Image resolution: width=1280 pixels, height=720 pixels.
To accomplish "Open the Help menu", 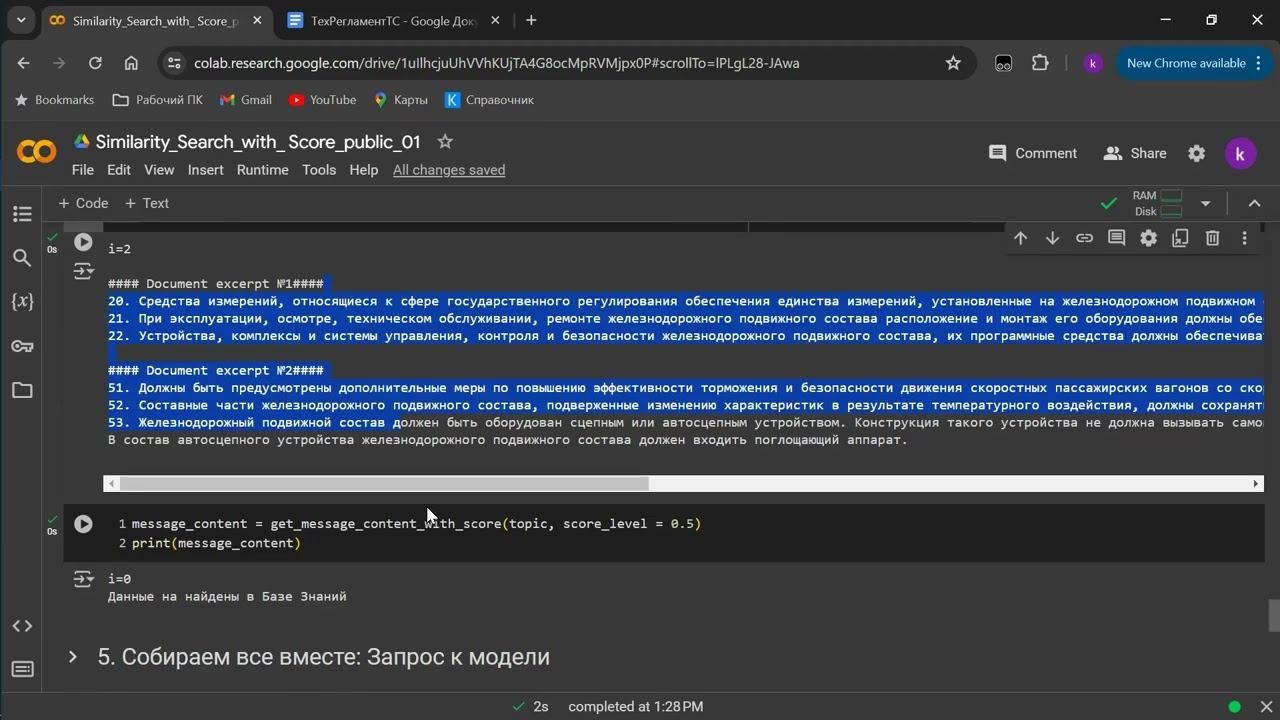I will (364, 170).
